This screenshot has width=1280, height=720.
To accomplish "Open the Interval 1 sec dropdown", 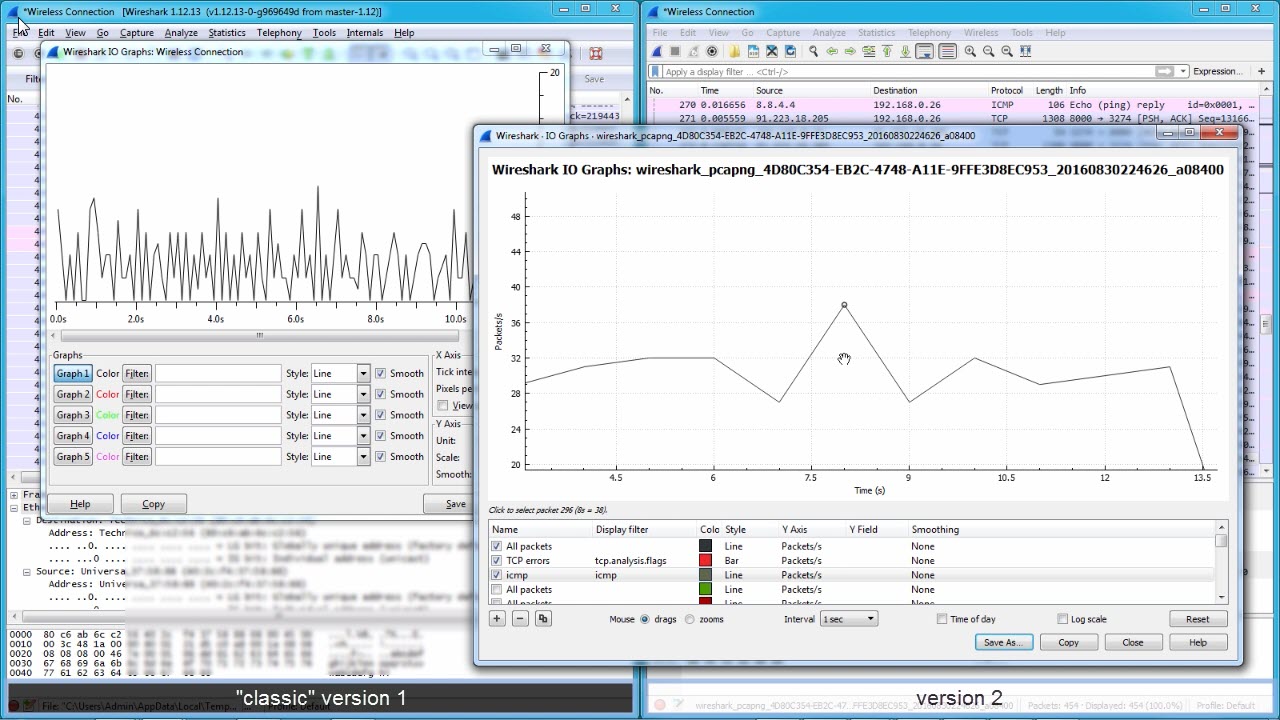I will (849, 619).
